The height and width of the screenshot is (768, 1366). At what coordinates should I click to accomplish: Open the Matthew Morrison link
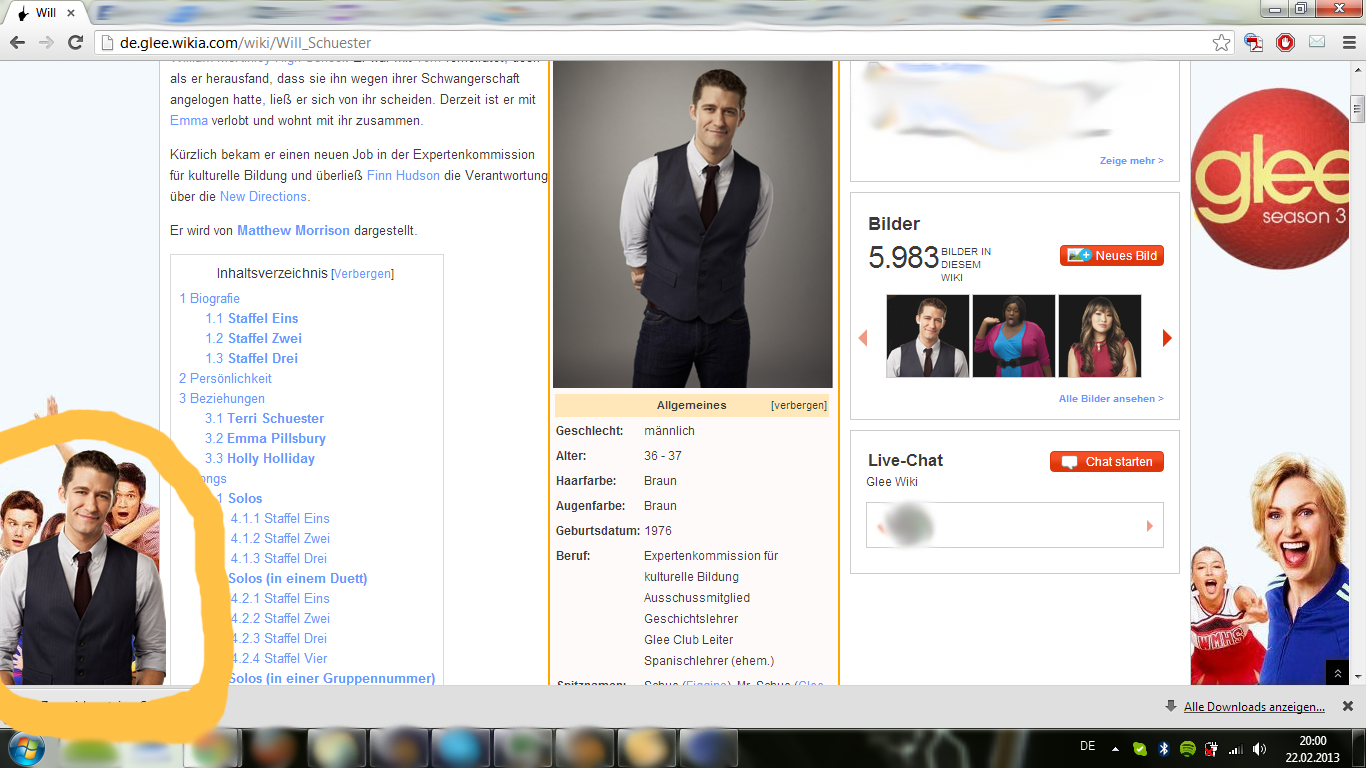tap(293, 231)
